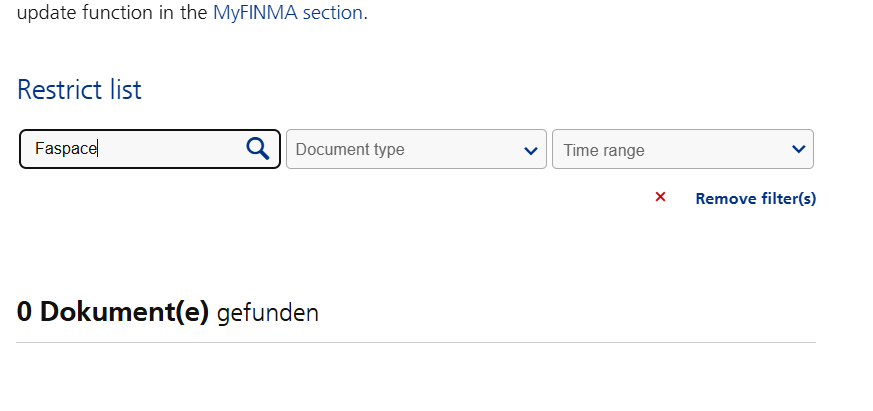Click the 'update function in the' text
The image size is (873, 411).
point(112,12)
